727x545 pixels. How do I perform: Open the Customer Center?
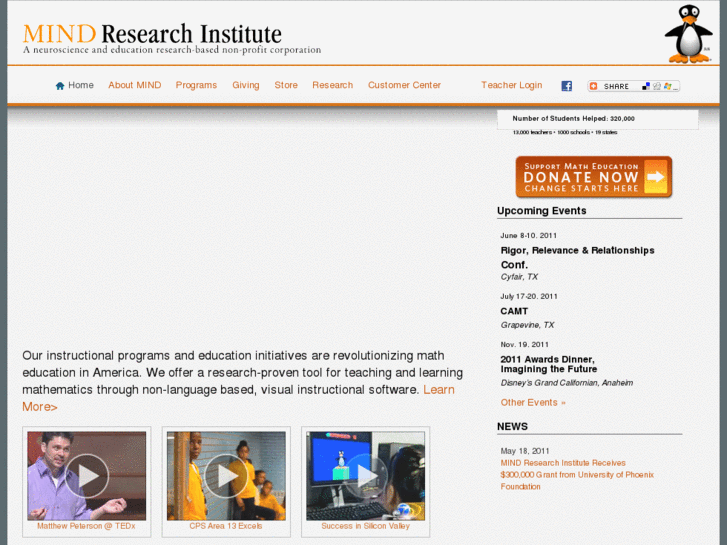pos(404,85)
